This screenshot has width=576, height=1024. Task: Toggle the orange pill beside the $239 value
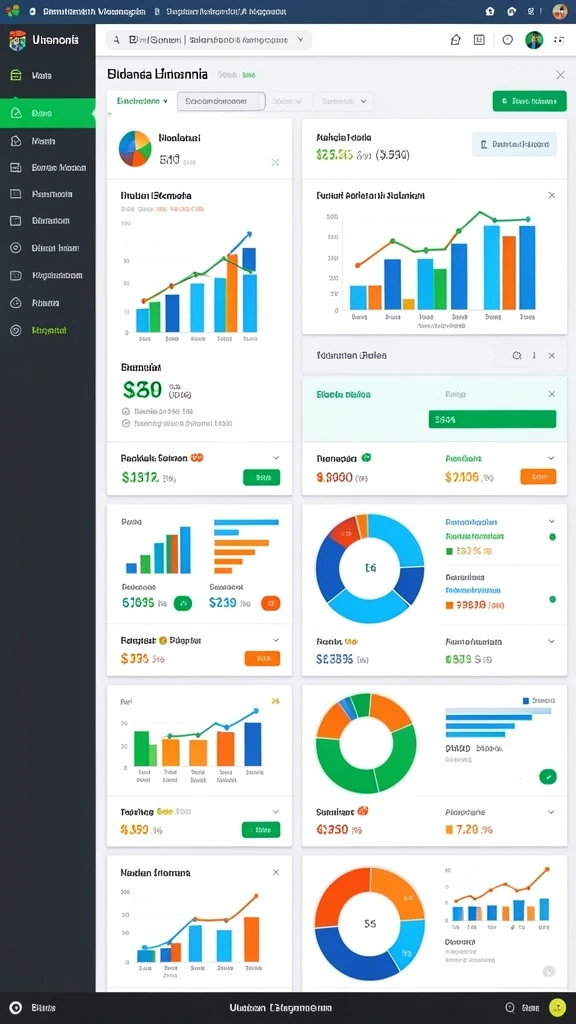(x=271, y=603)
